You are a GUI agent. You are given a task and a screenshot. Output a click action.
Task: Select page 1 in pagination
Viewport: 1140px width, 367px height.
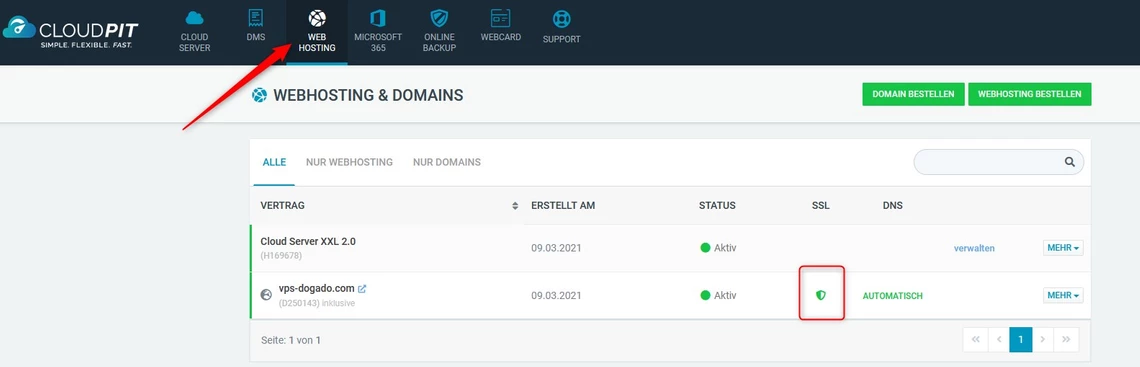[1020, 339]
